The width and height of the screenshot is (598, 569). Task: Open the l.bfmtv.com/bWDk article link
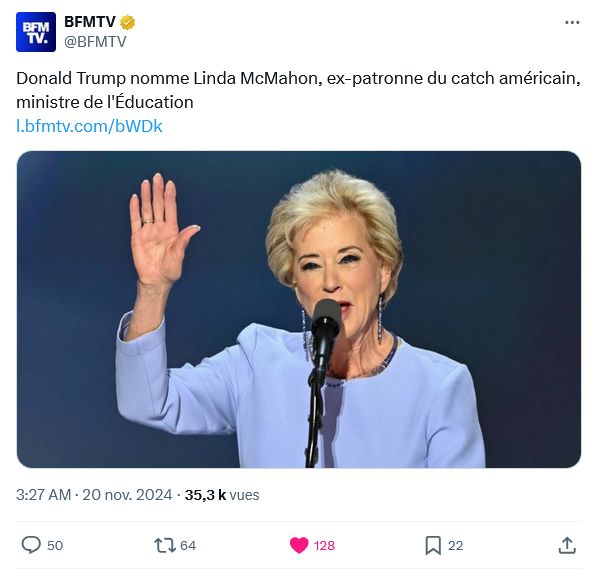[x=89, y=126]
